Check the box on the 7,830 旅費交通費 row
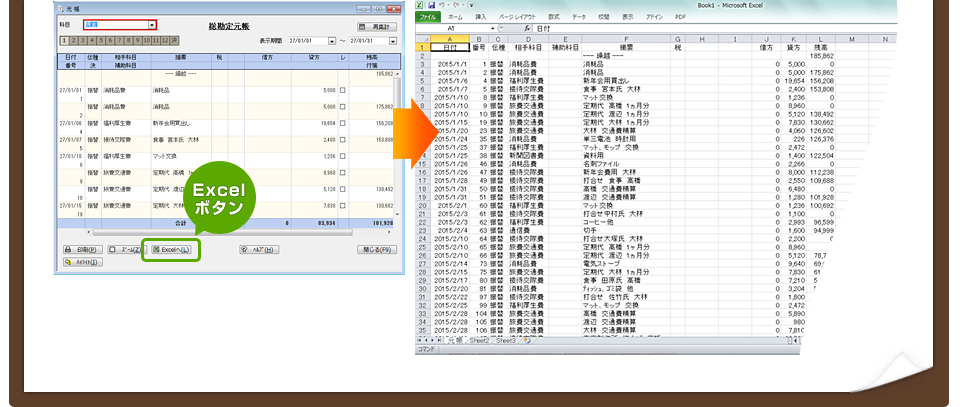Image resolution: width=960 pixels, height=407 pixels. pos(343,204)
